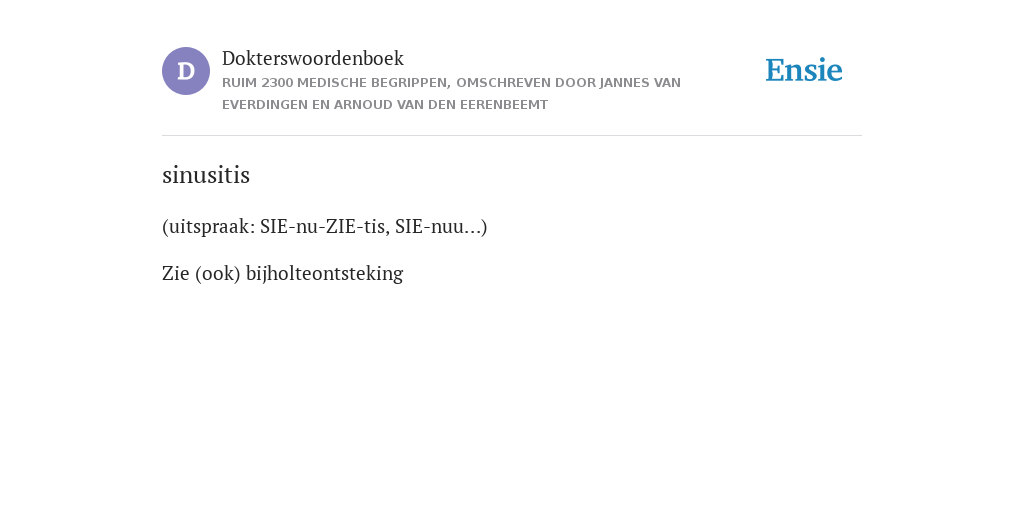
Task: Open the Dokterswoordenboek title
Action: 313,58
